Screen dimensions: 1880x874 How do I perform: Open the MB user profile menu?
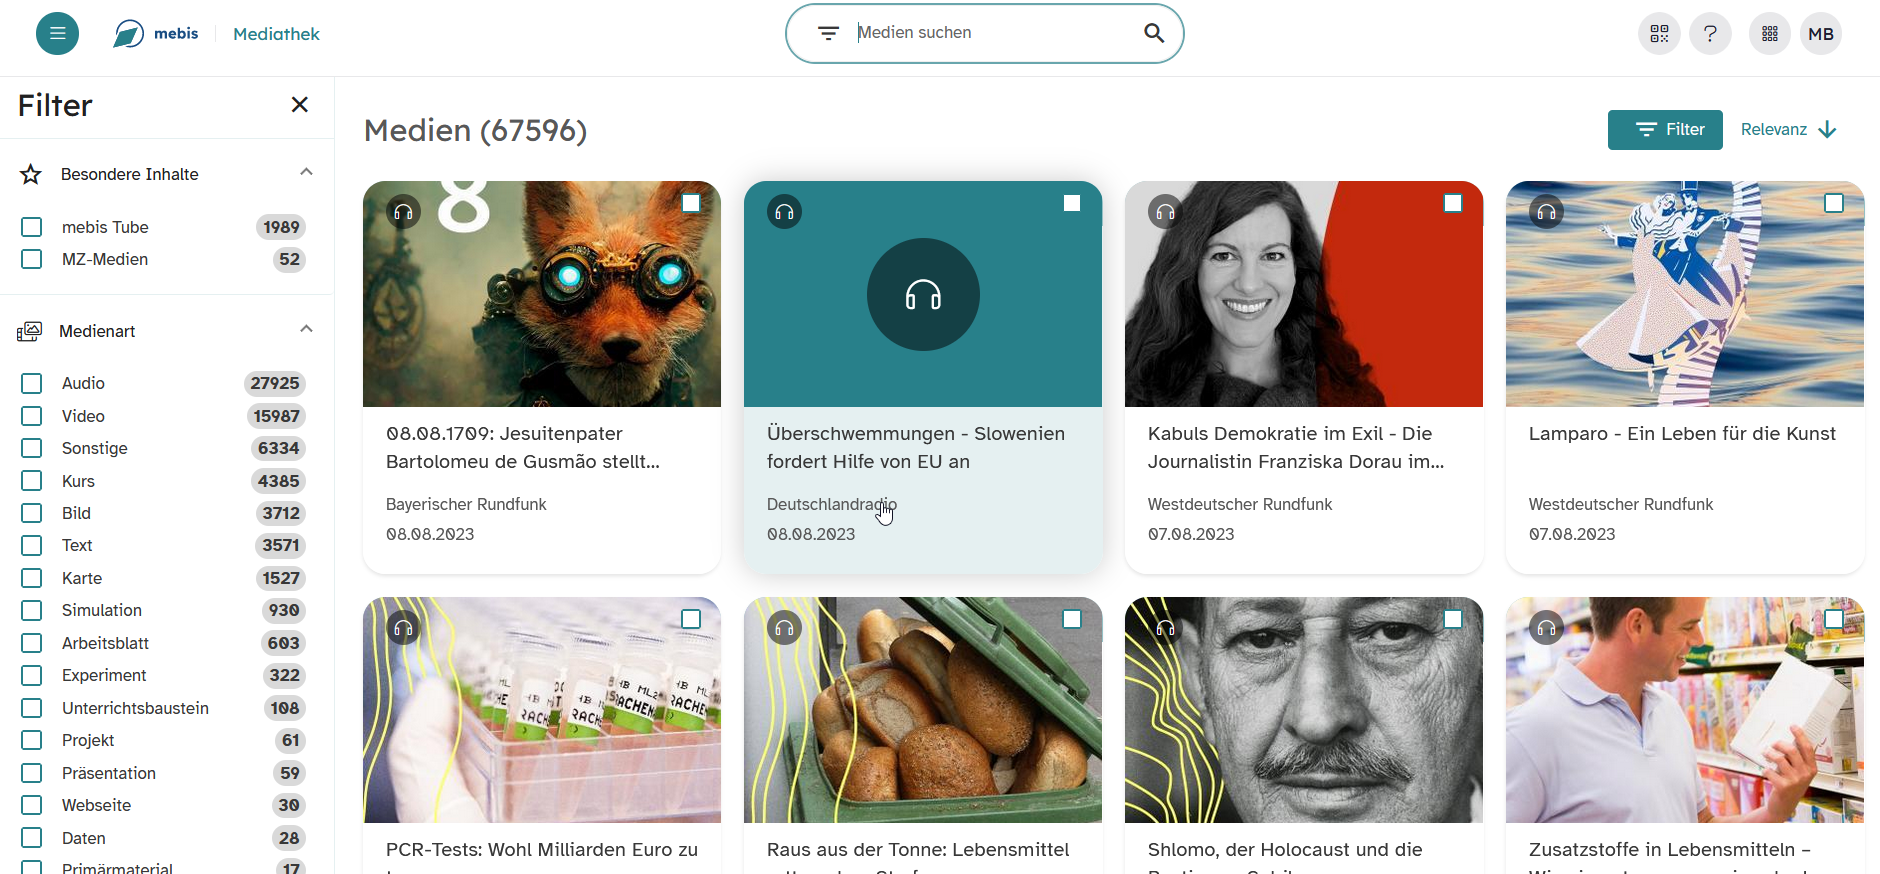tap(1820, 34)
